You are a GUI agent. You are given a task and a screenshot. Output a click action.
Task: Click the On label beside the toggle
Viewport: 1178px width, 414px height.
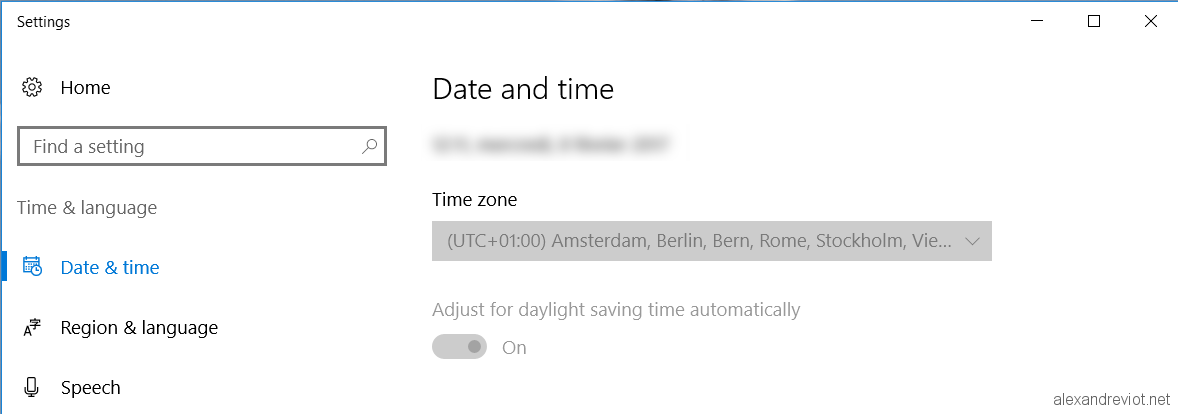tap(514, 348)
